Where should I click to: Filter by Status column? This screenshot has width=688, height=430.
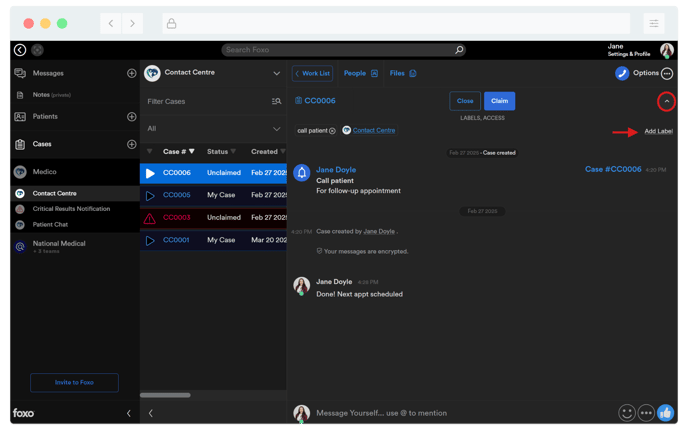point(222,151)
